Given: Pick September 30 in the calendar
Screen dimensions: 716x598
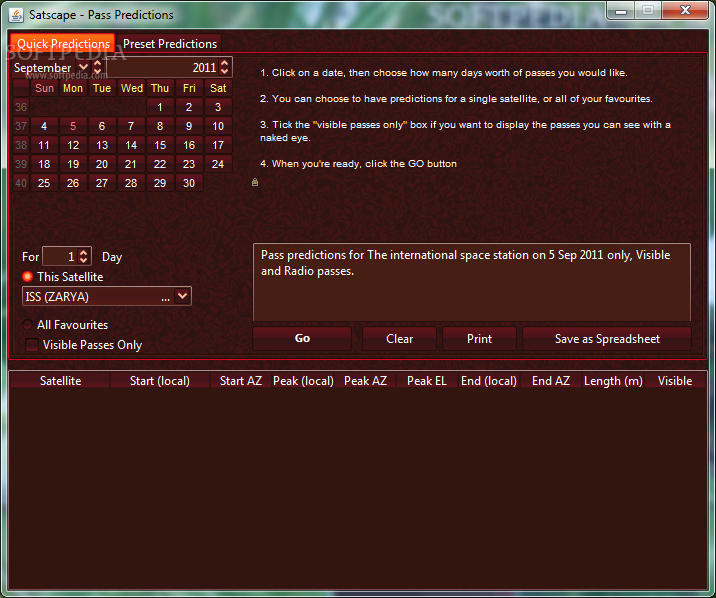Looking at the screenshot, I should [189, 183].
